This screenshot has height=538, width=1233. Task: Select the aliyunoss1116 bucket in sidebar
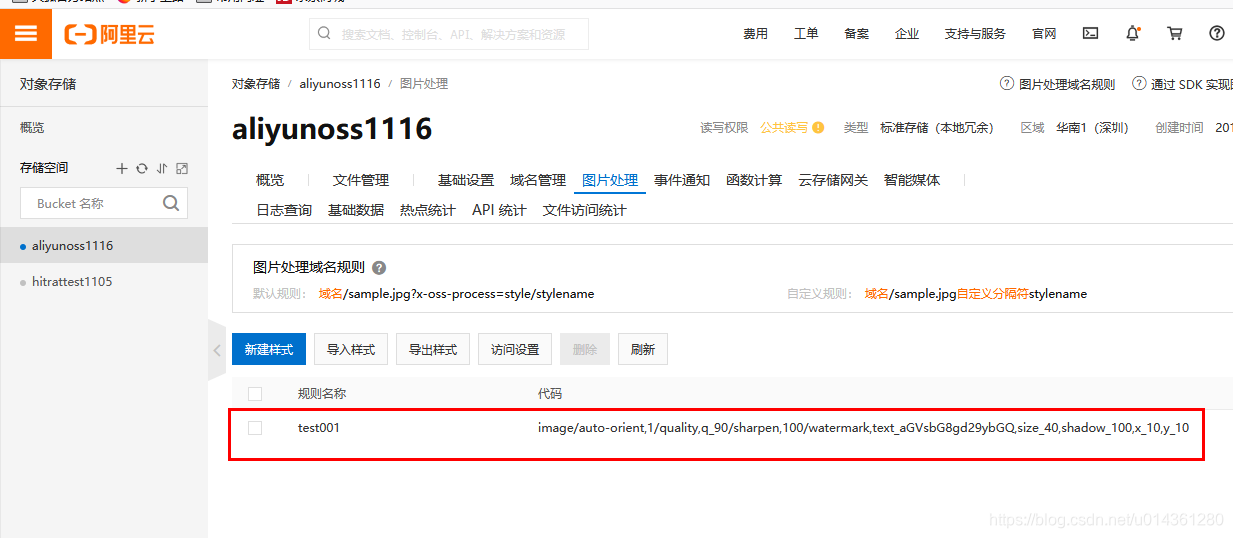[104, 245]
